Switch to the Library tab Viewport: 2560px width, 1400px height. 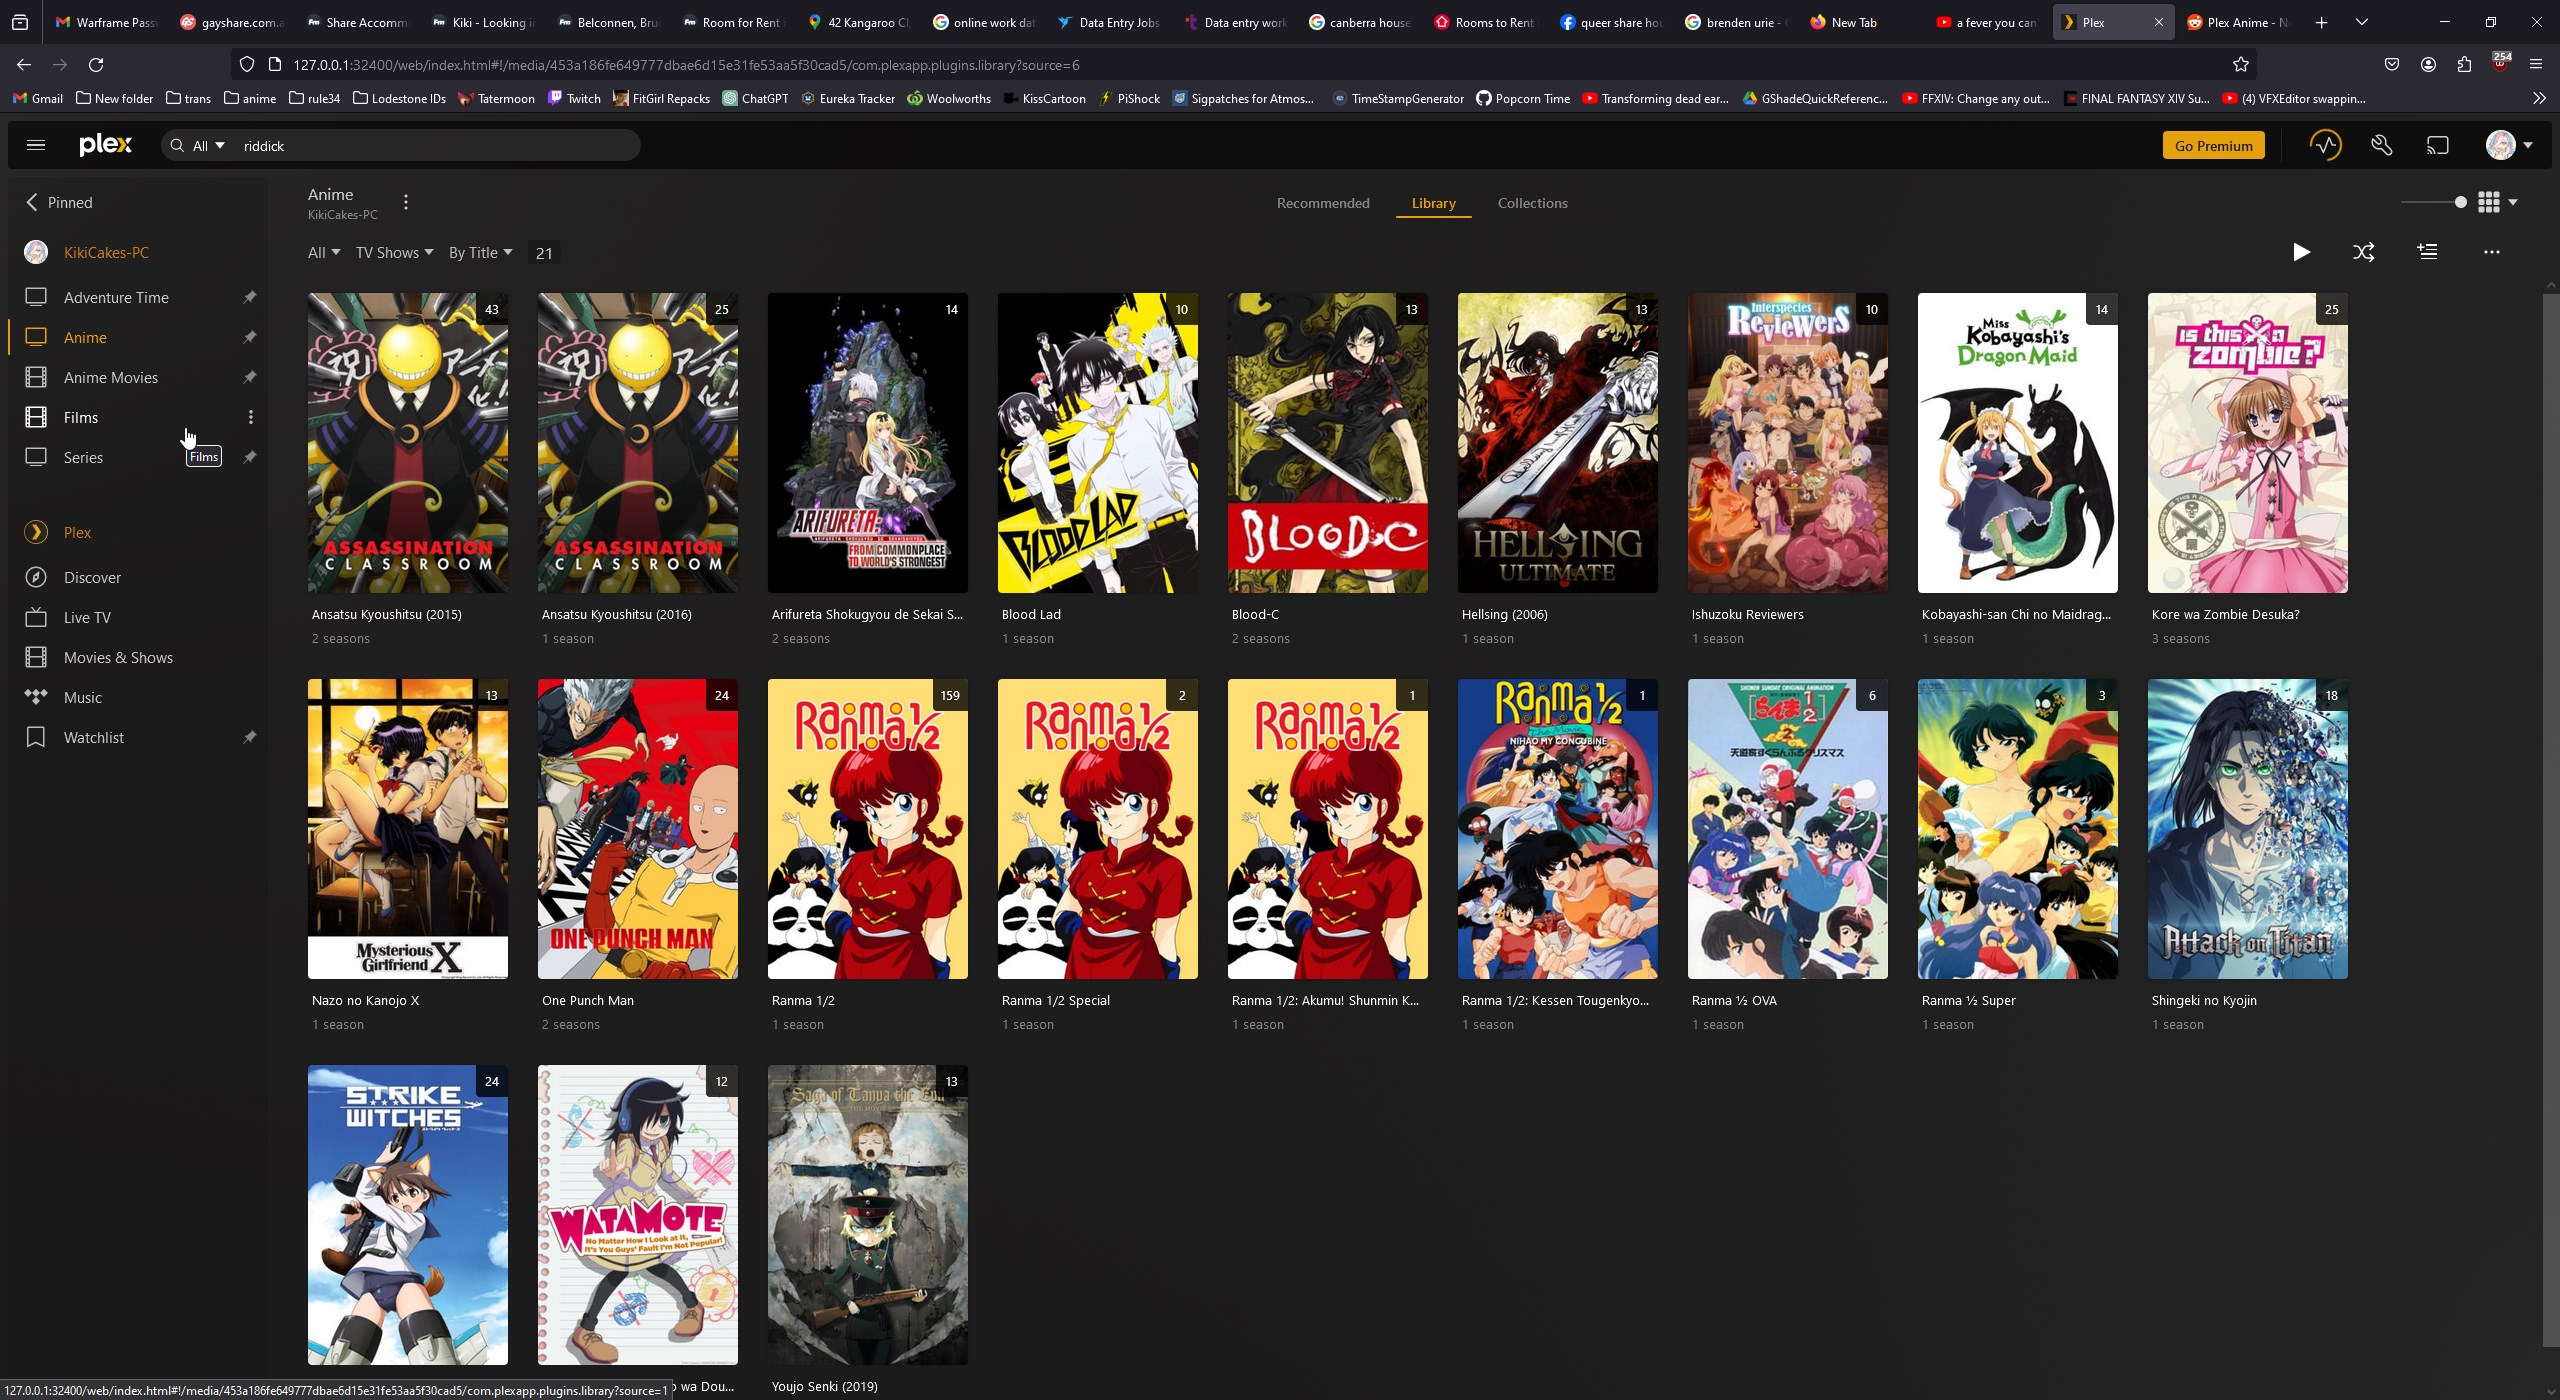click(x=1433, y=203)
